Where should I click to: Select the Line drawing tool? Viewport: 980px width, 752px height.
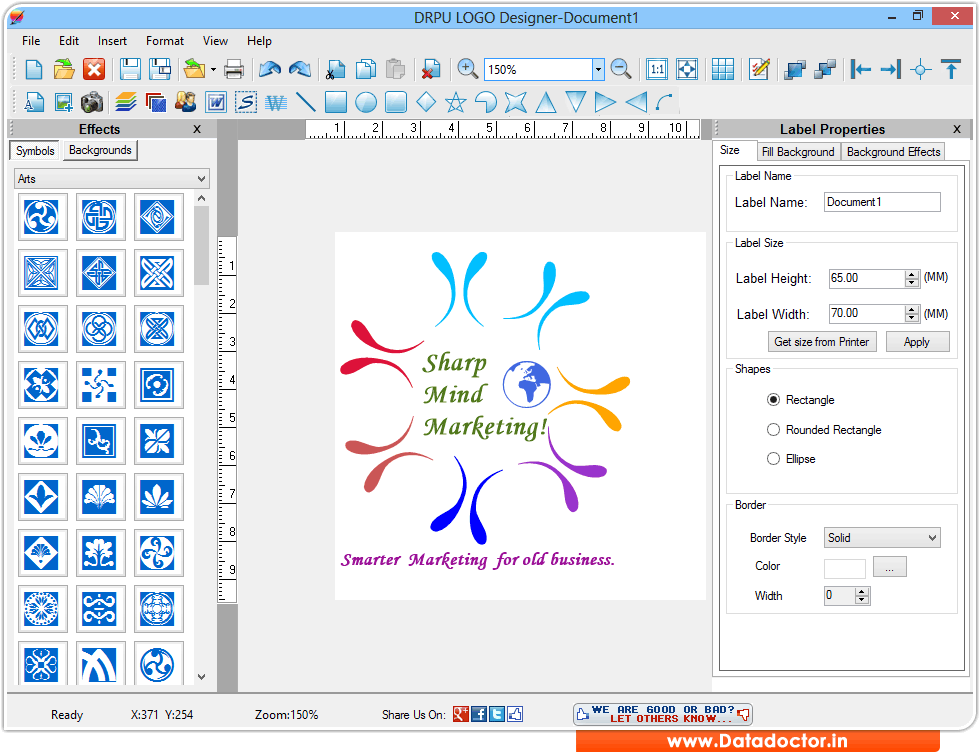[306, 101]
